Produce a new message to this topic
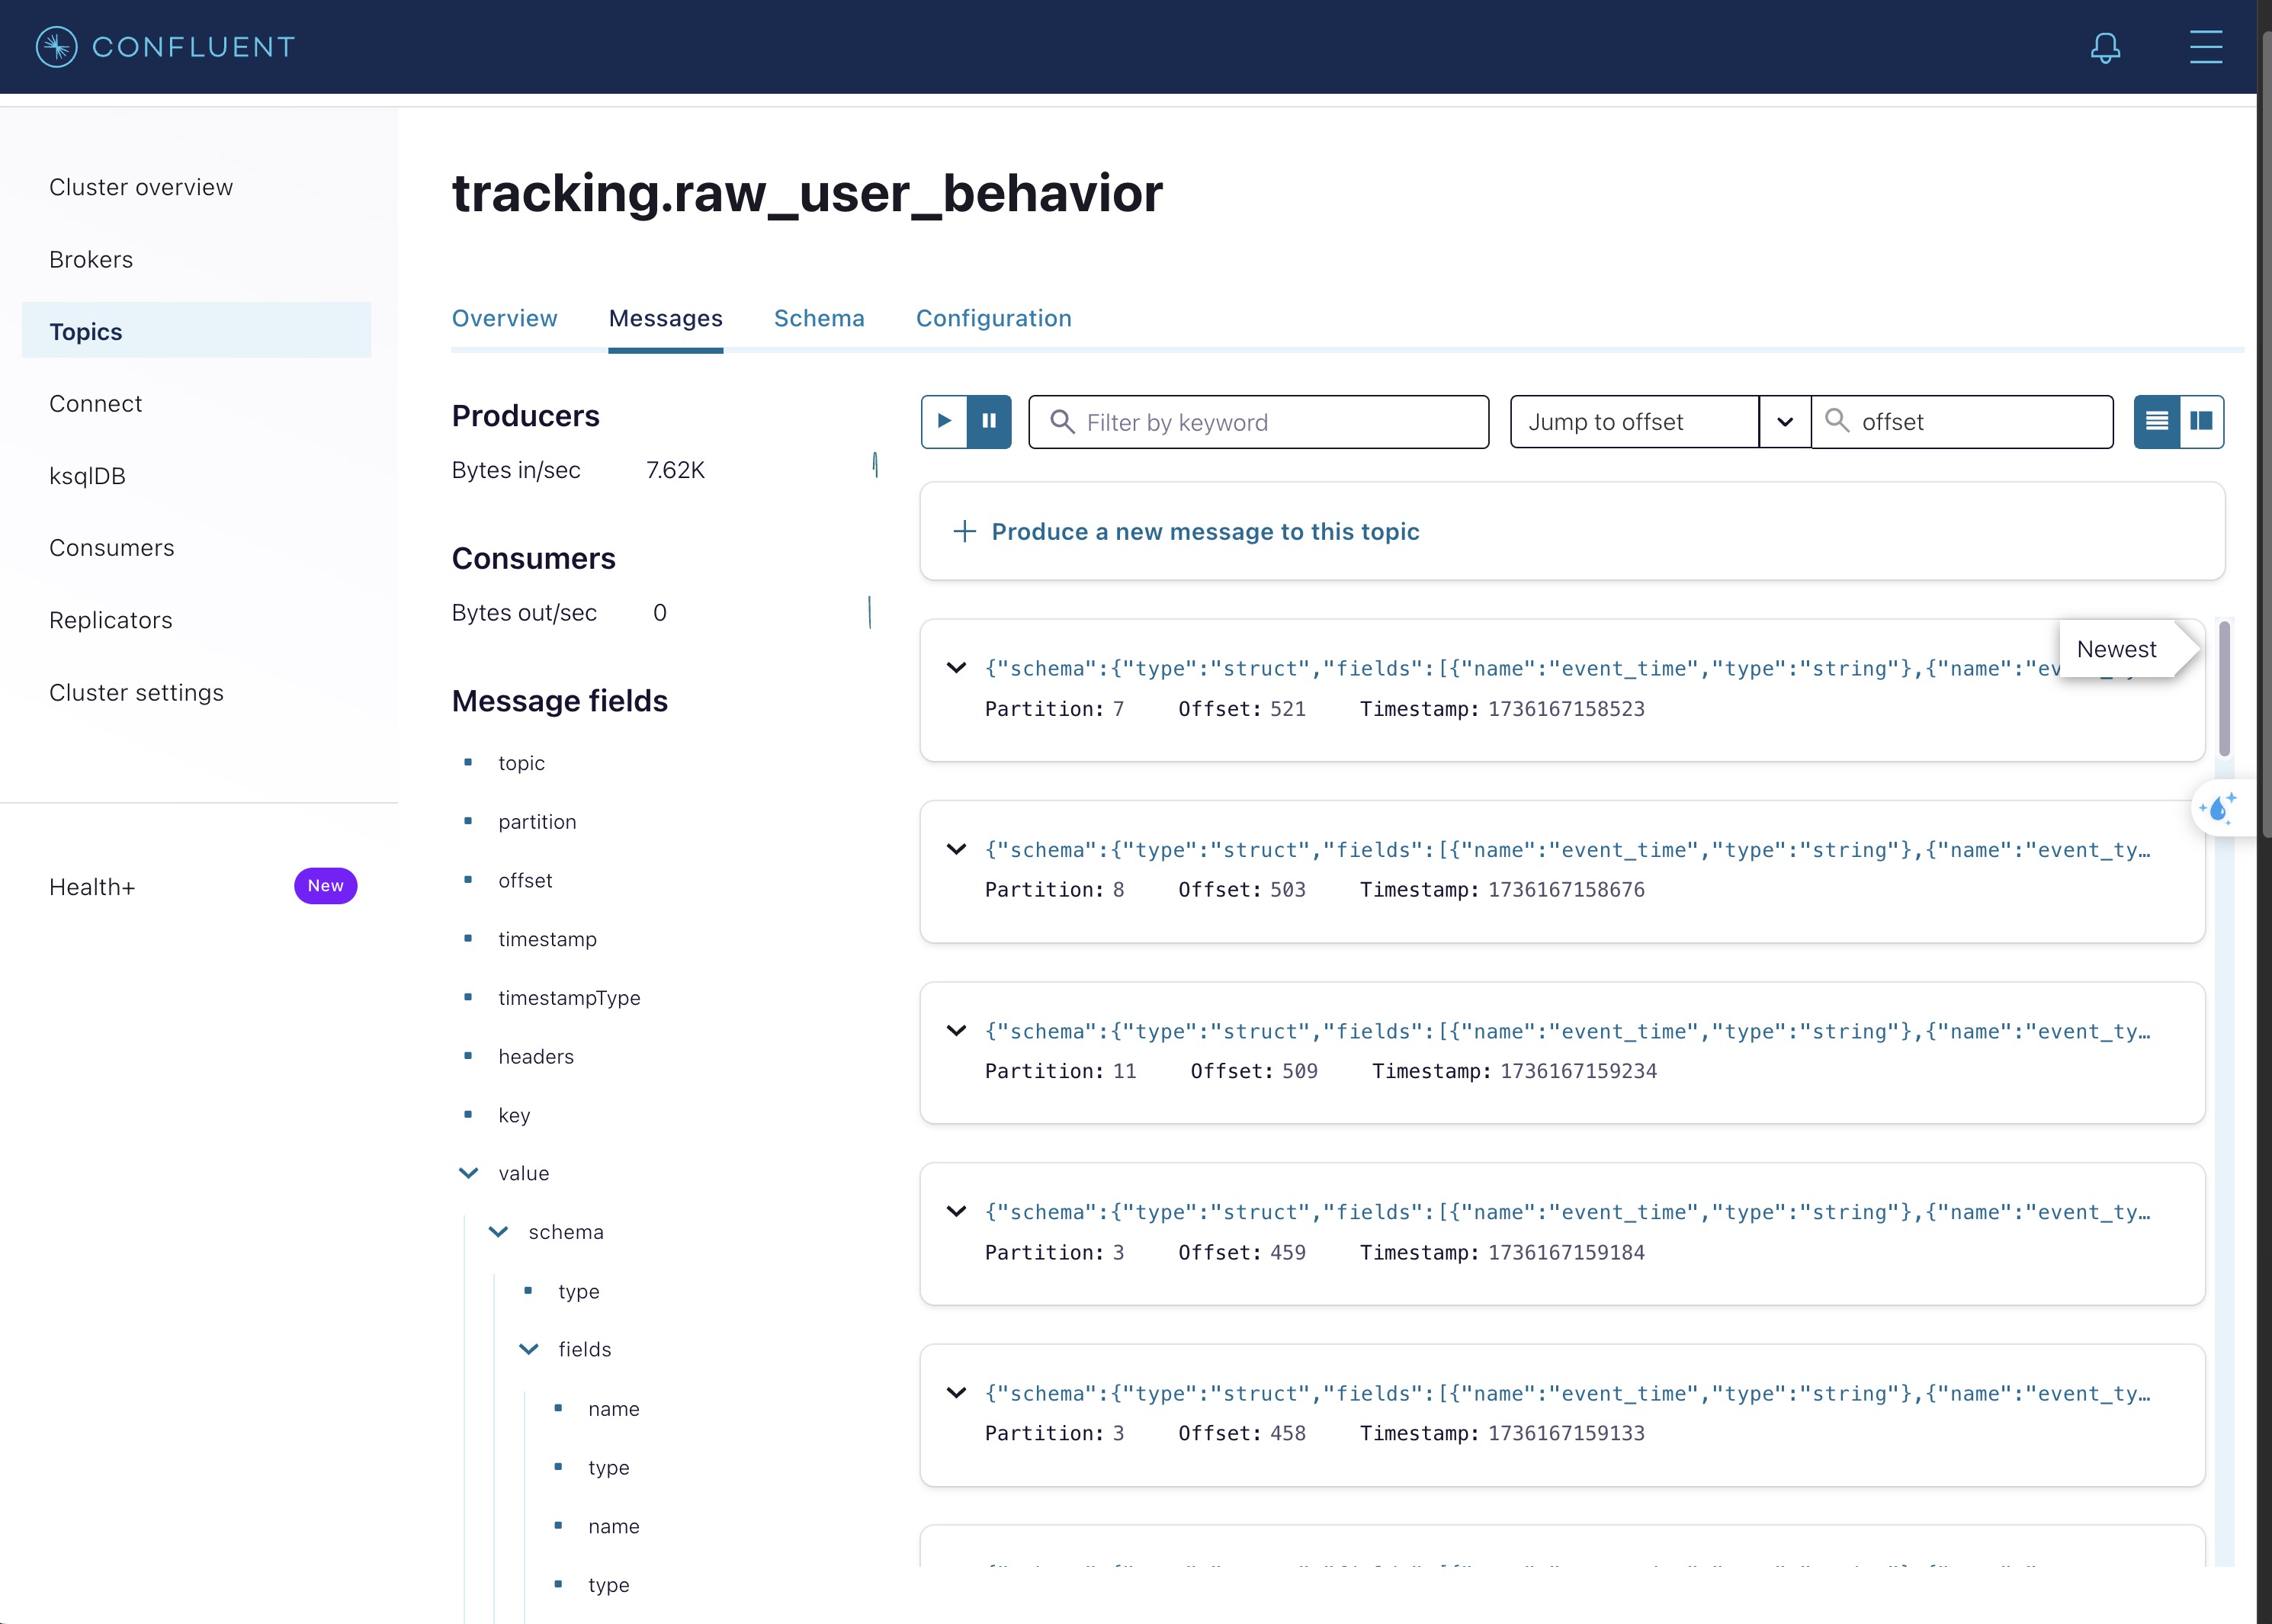This screenshot has height=1624, width=2272. coord(1205,531)
